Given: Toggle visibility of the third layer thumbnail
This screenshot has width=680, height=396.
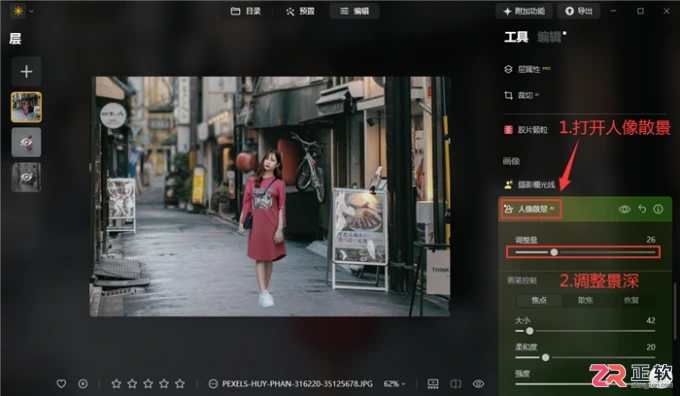Looking at the screenshot, I should [x=26, y=177].
